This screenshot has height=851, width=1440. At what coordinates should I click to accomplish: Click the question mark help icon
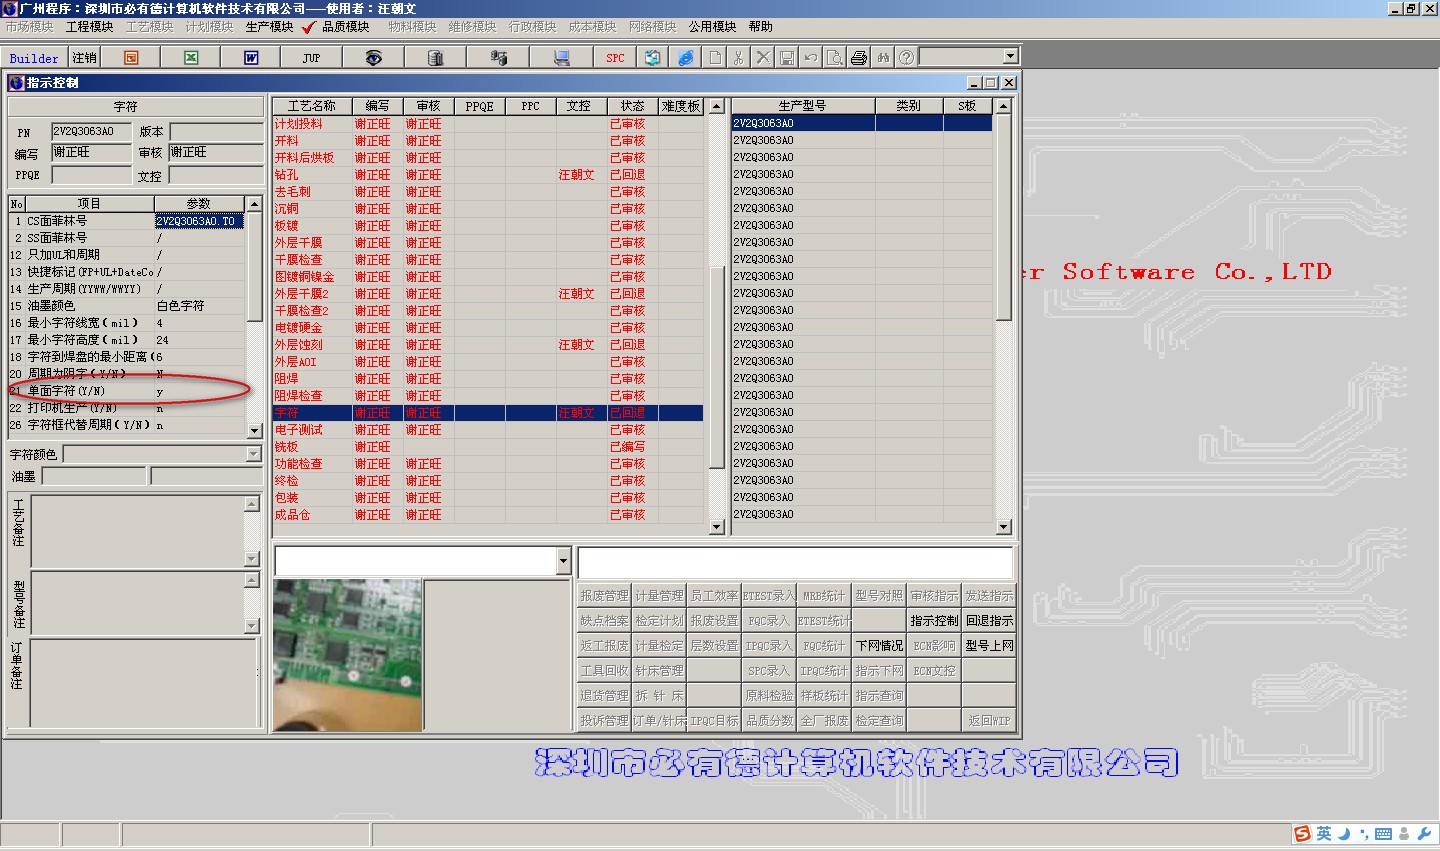click(x=906, y=58)
